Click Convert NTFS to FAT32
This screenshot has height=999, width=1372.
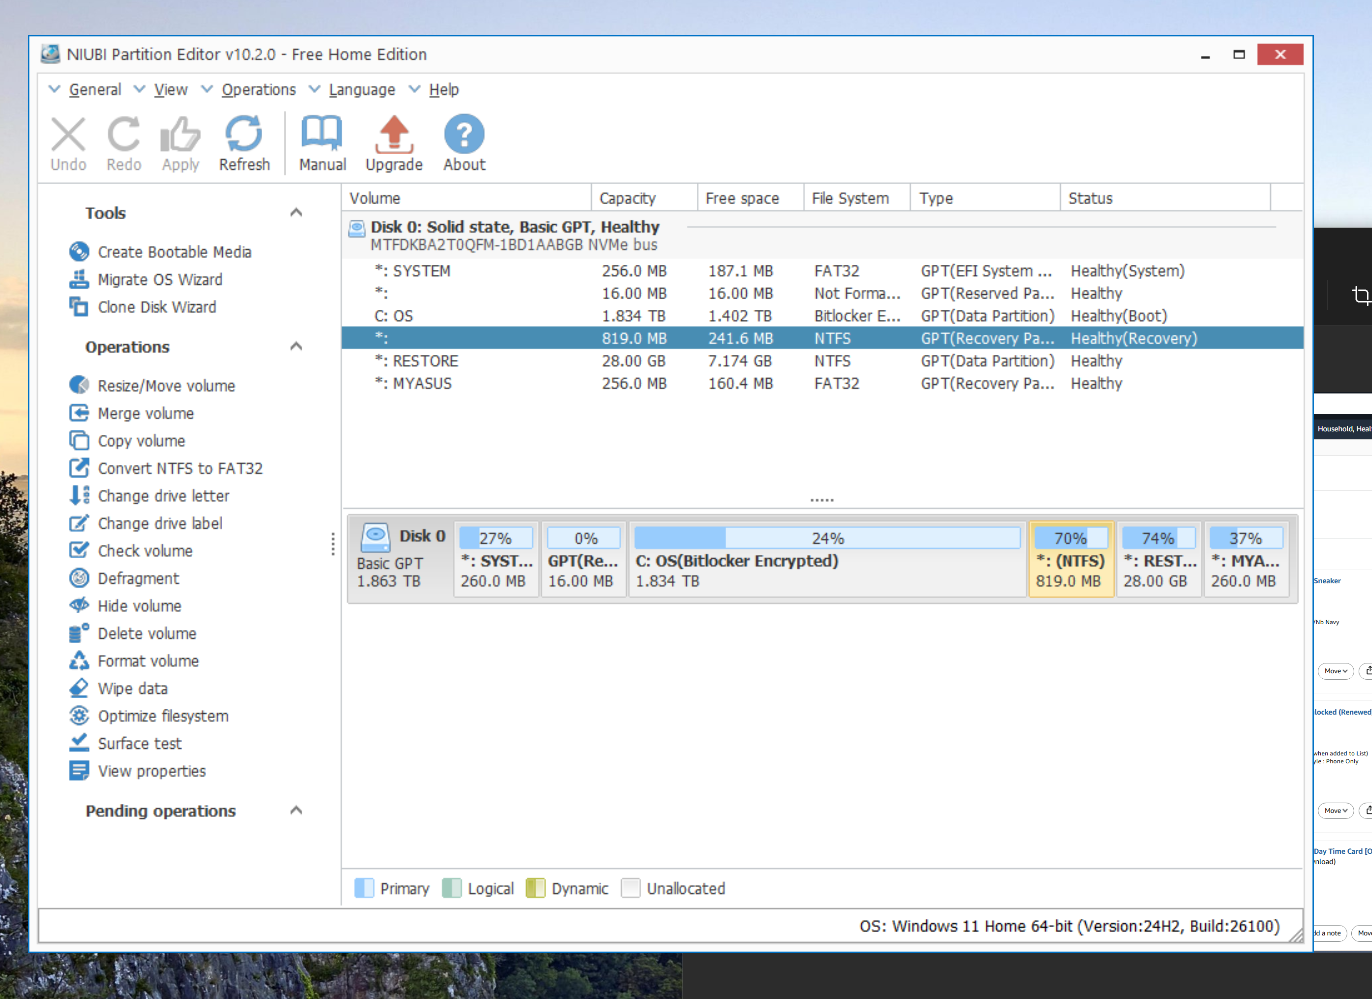pos(180,469)
